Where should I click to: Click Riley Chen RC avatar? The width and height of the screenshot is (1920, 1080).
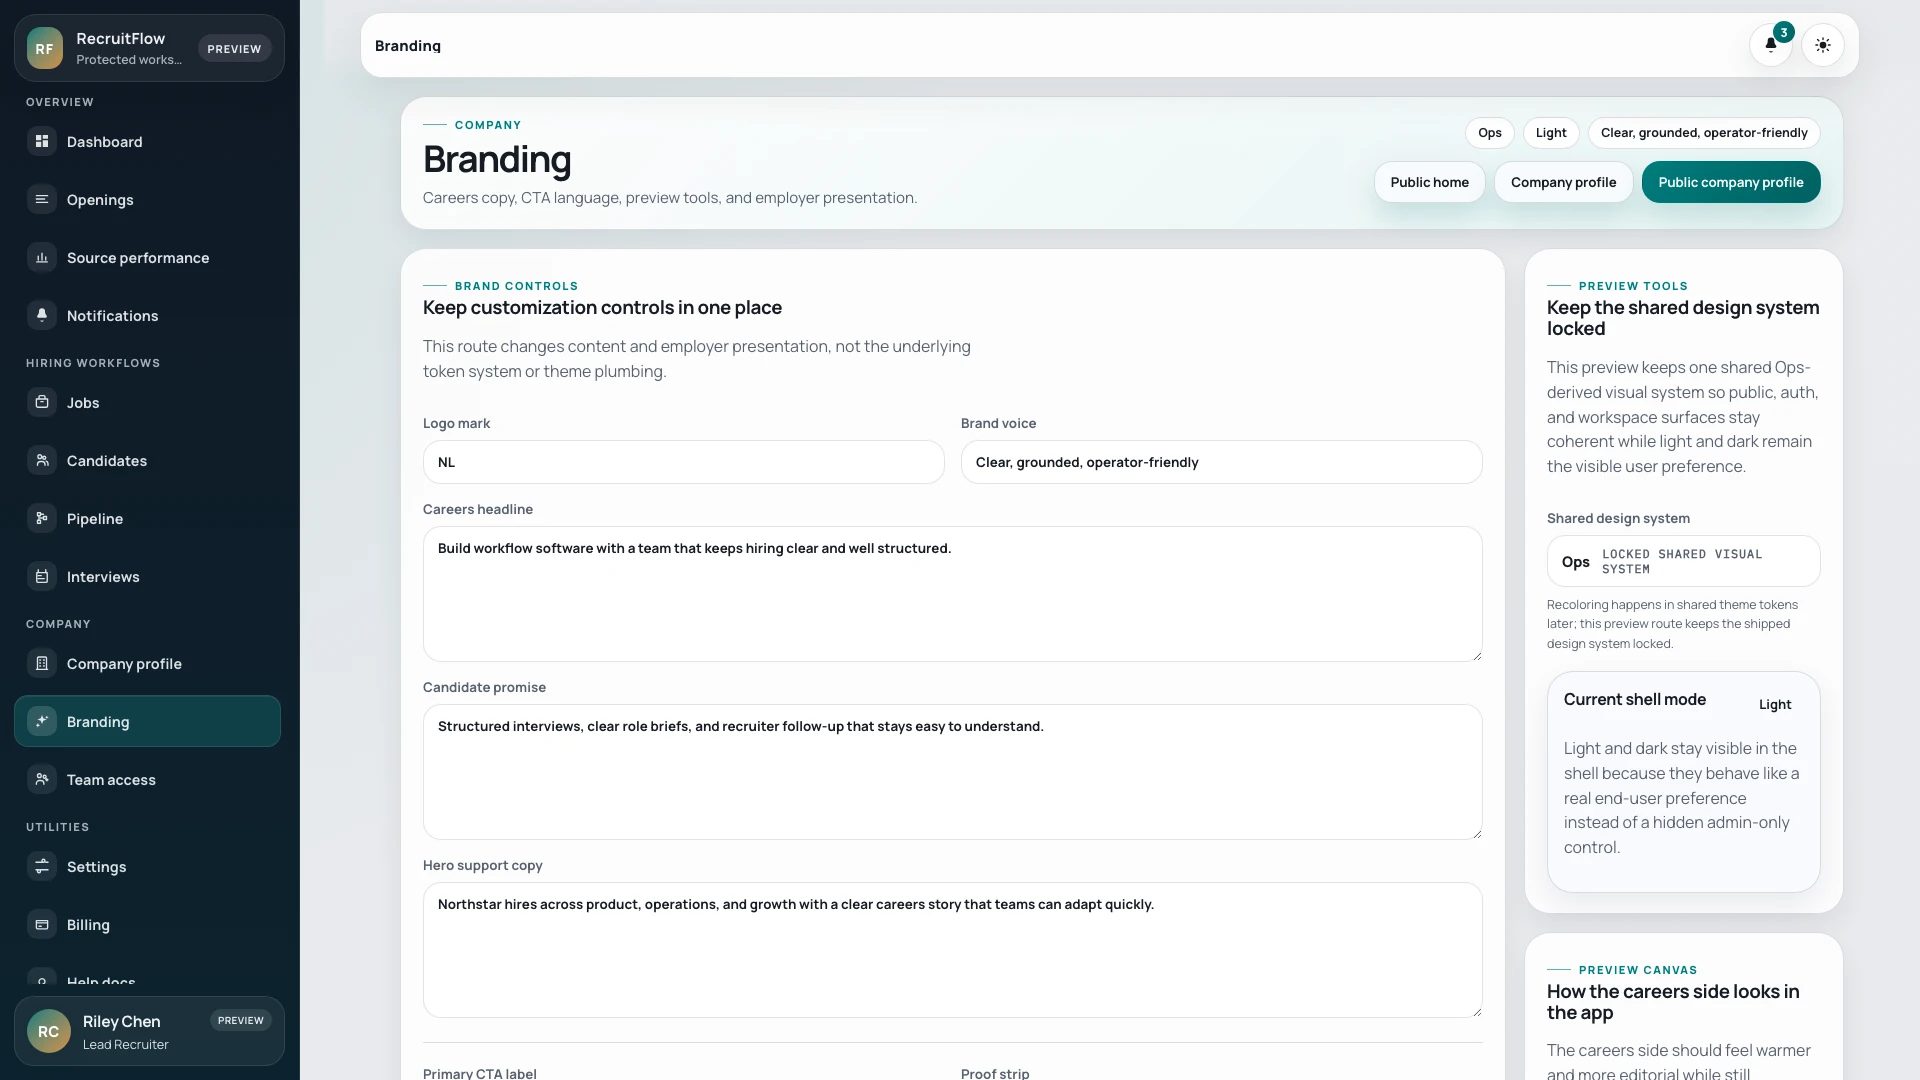(49, 1031)
